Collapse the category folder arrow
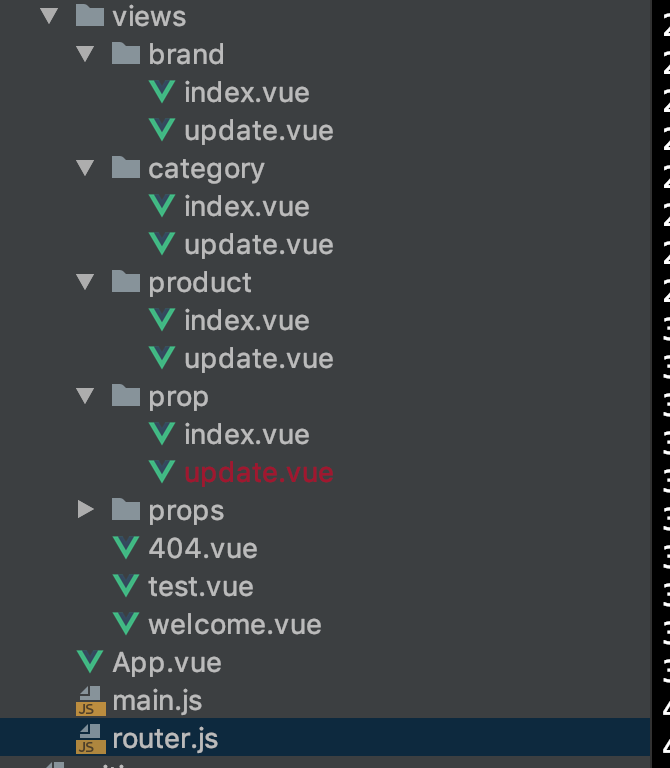The image size is (670, 768). [85, 168]
